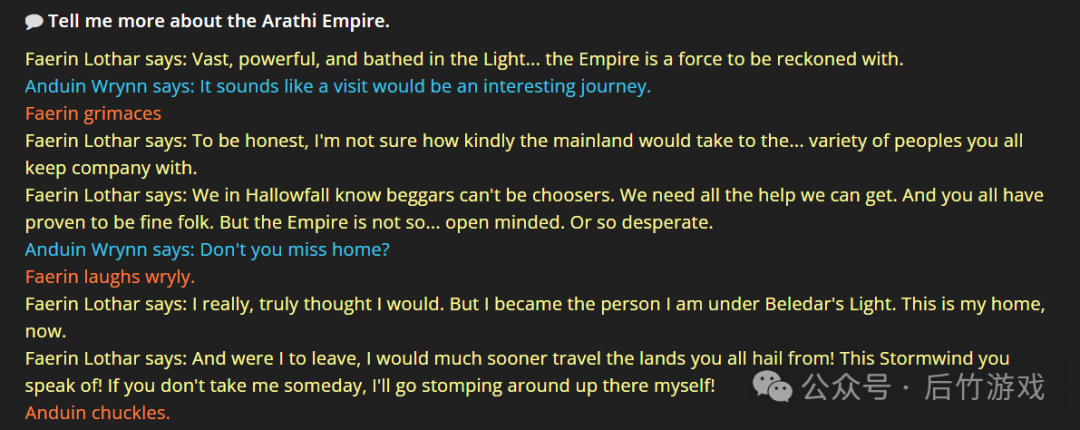Click Faerin's line beginning "Vast, powerful"
This screenshot has width=1080, height=430.
click(464, 59)
